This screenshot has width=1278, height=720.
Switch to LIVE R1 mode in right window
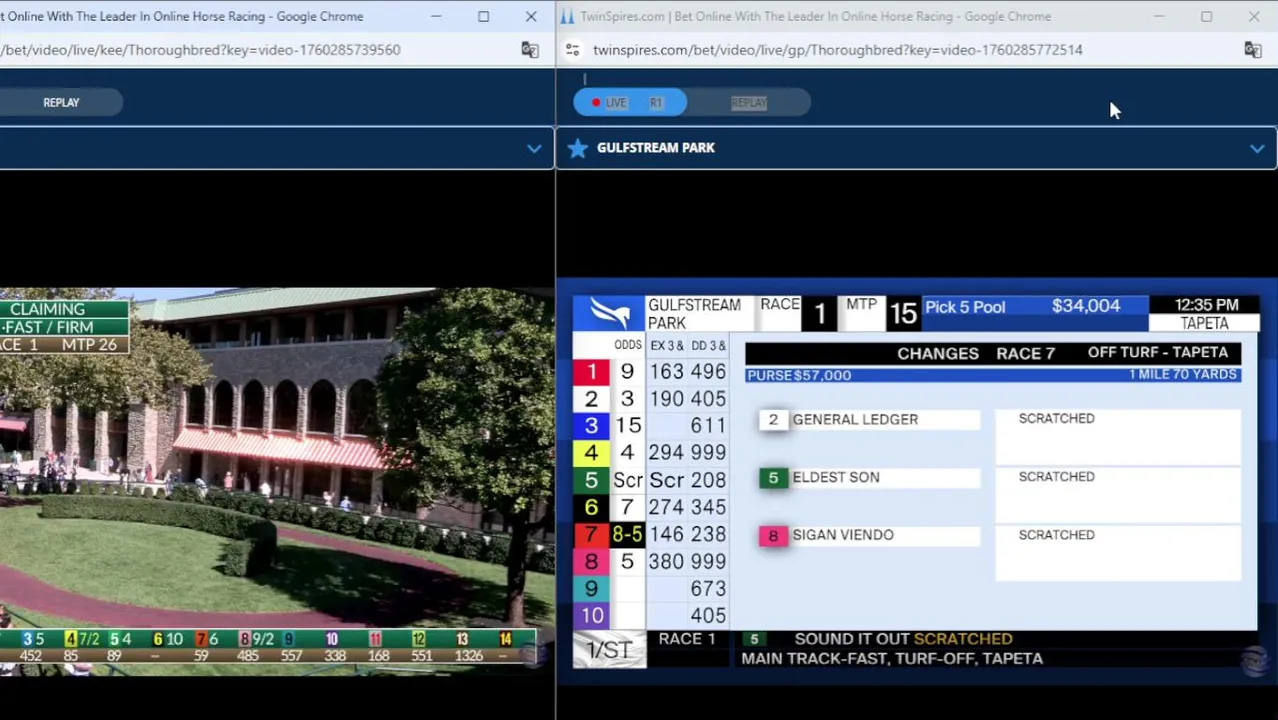630,102
